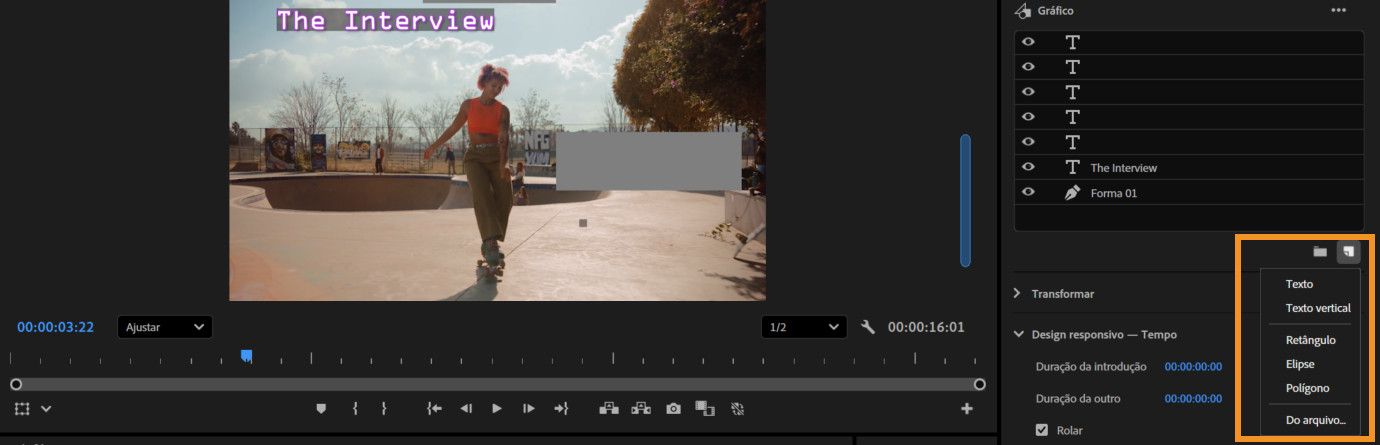
Task: Select the Forma 01 layer row
Action: pos(1189,192)
